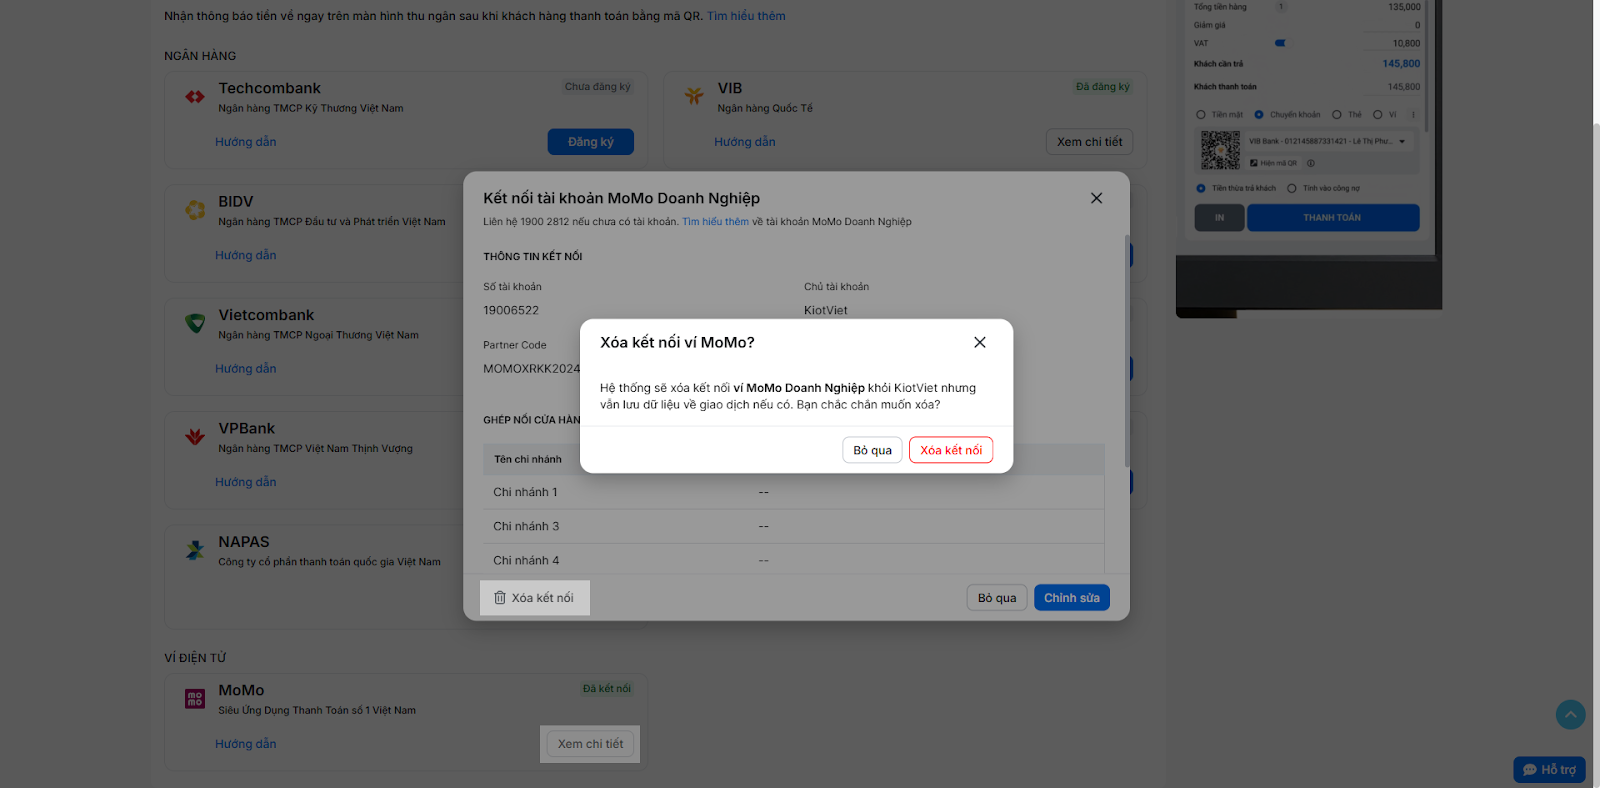This screenshot has width=1600, height=788.
Task: Open the Tìm hiểu thêm link in the top notice
Action: 746,16
